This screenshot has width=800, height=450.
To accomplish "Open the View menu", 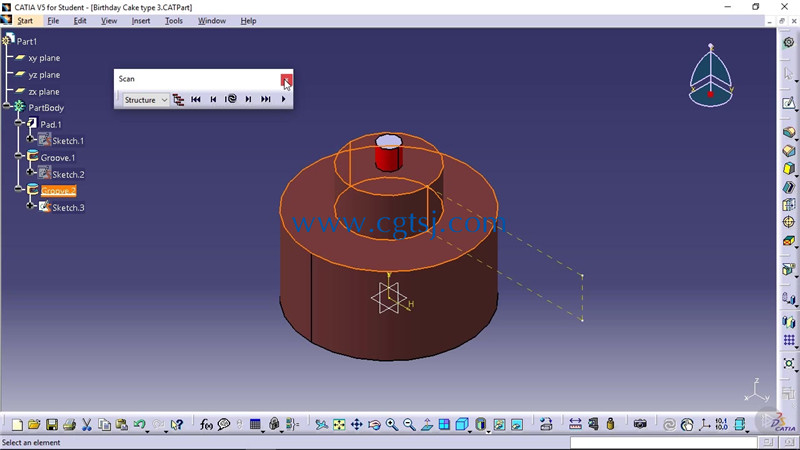I will [109, 21].
